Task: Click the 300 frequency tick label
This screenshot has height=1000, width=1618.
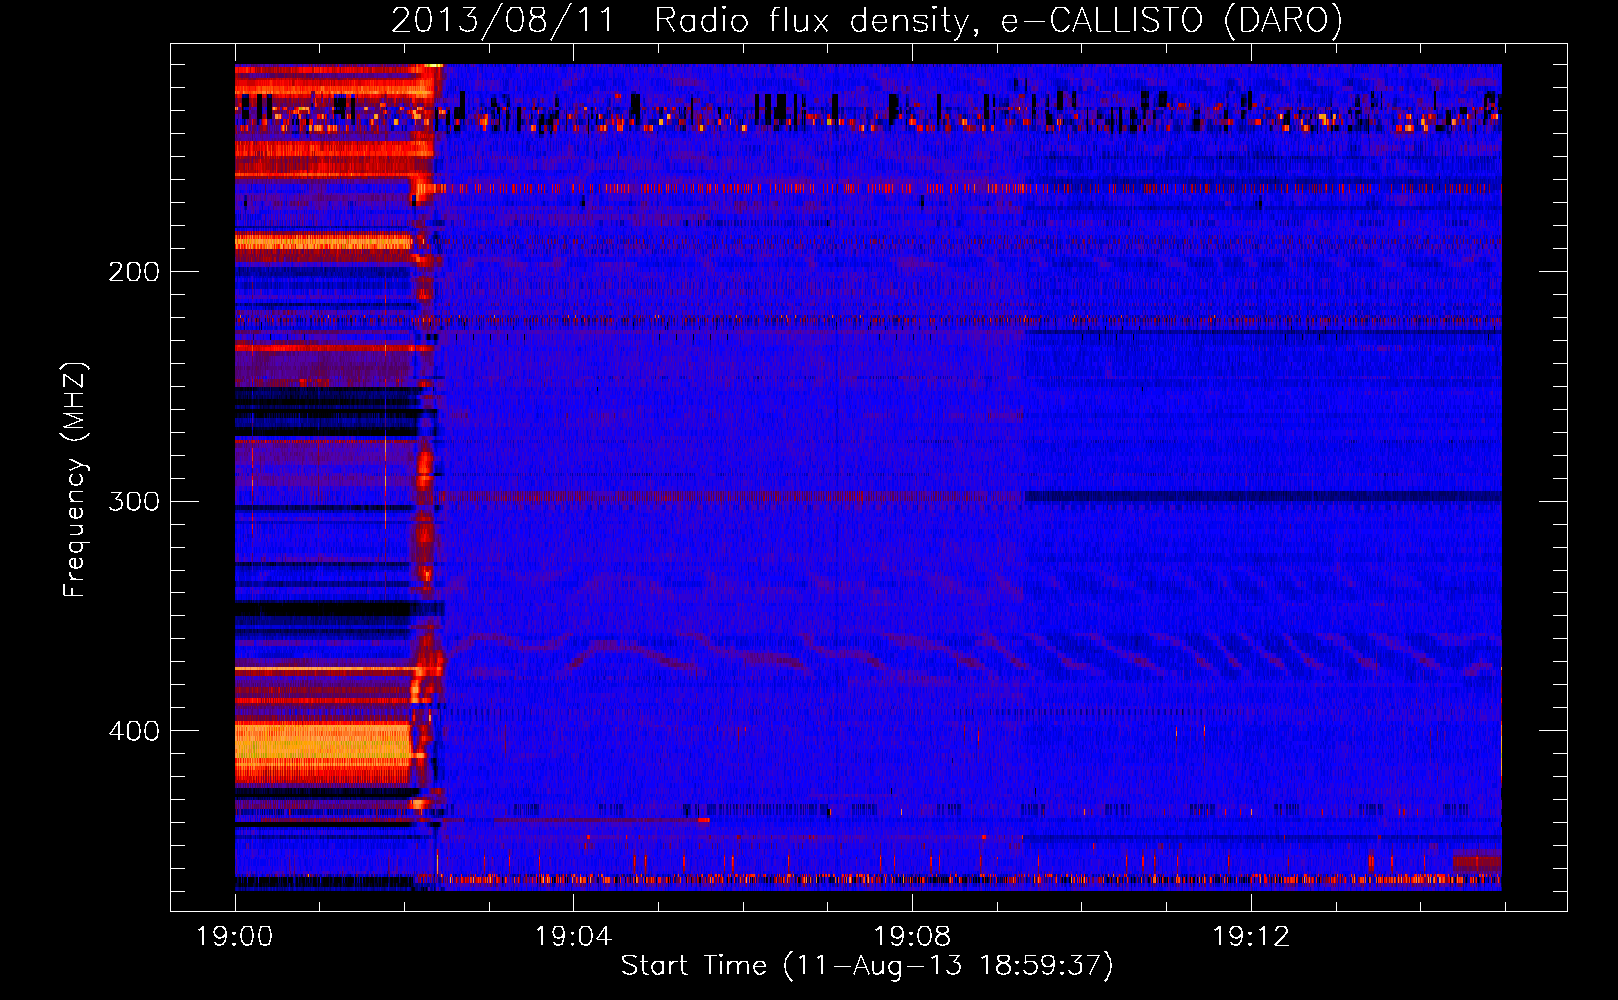Action: pos(134,501)
